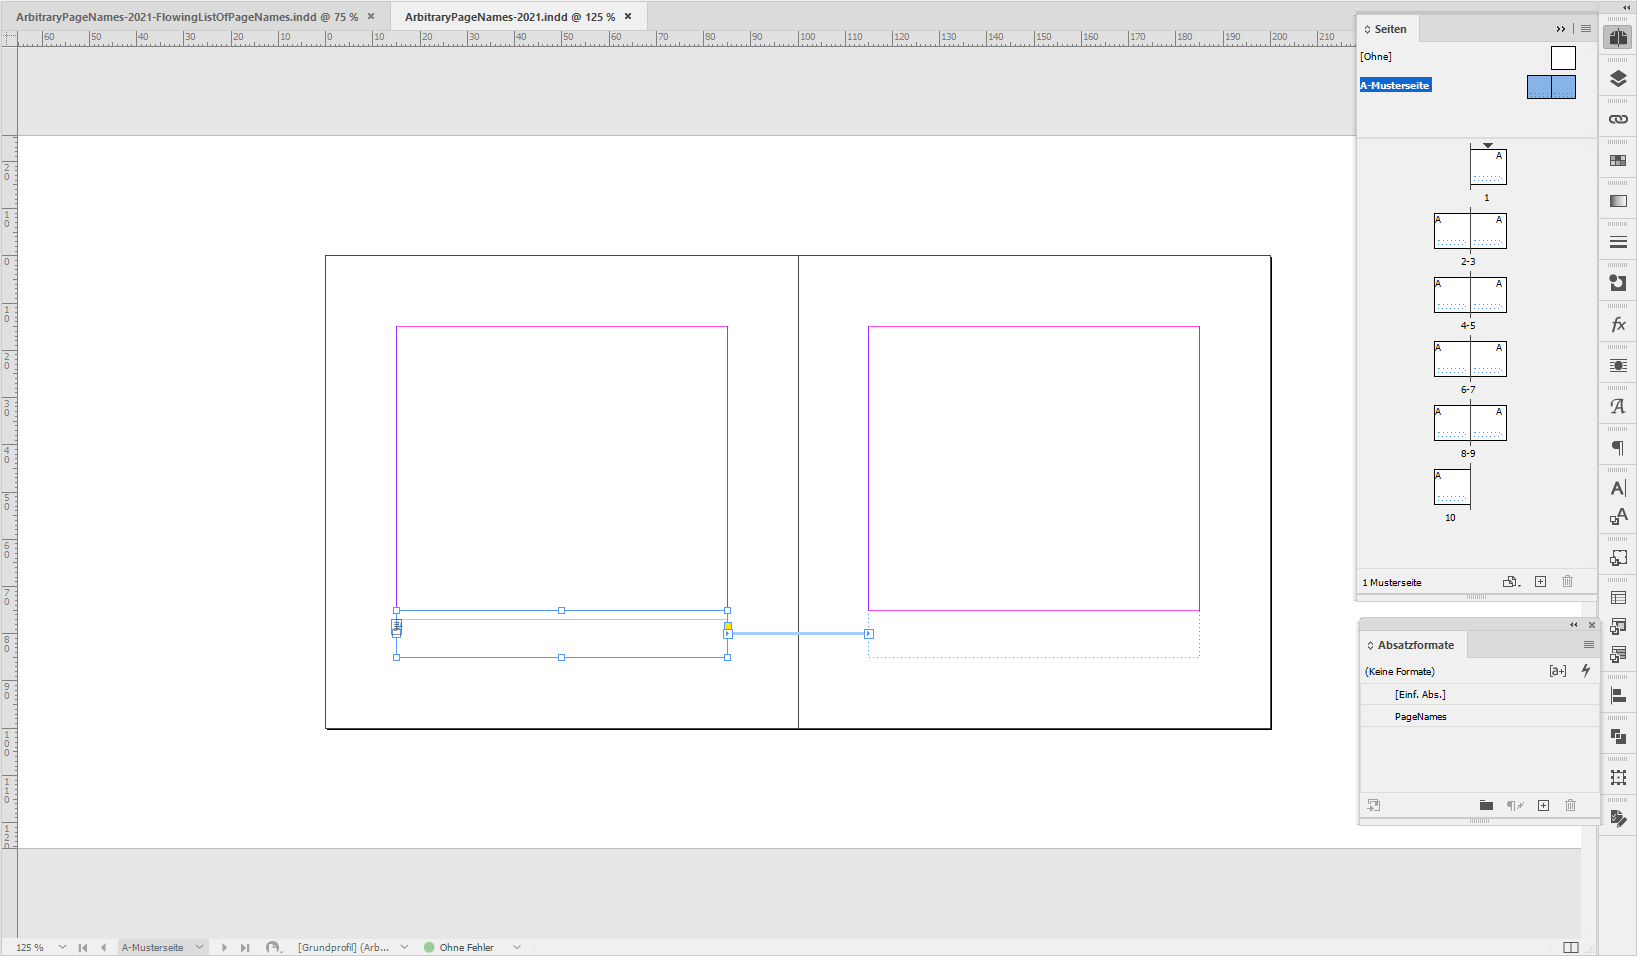Open preflight profile dropdown Grundprofil

point(404,947)
